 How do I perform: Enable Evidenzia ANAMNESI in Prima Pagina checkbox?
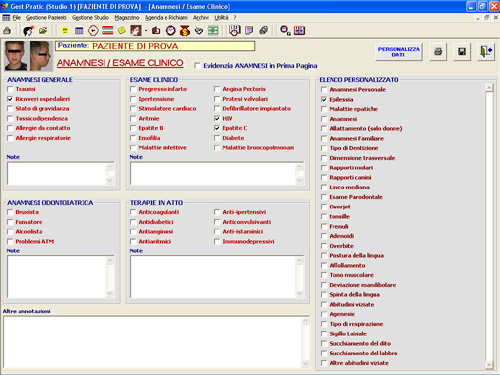coord(198,66)
